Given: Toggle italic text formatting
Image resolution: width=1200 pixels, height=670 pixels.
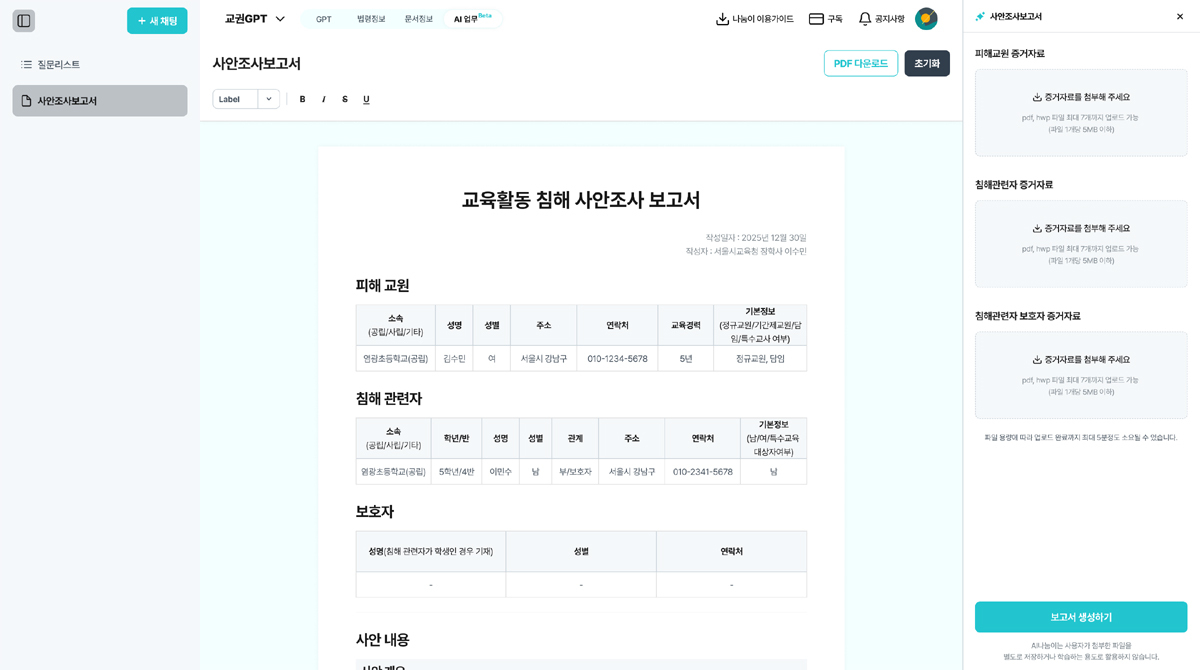Looking at the screenshot, I should (x=323, y=99).
